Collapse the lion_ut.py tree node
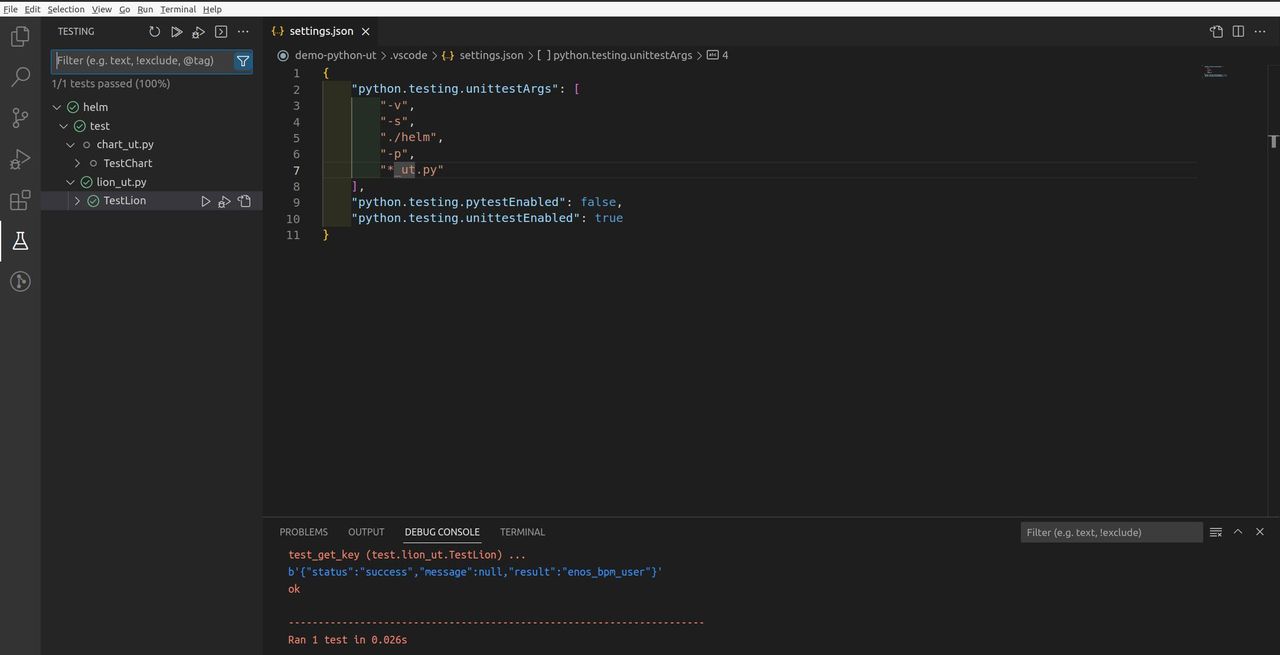 pos(70,182)
